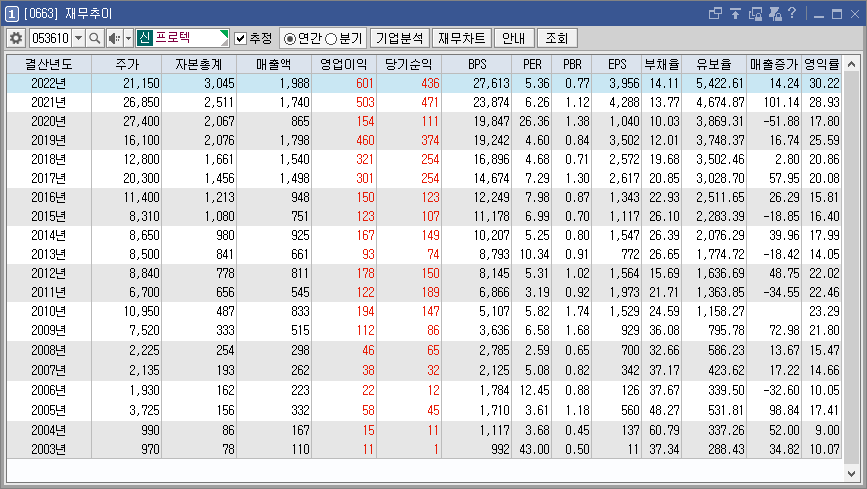Click PER value 26.36 in 2020 row
Viewport: 867px width, 489px height.
coord(534,121)
